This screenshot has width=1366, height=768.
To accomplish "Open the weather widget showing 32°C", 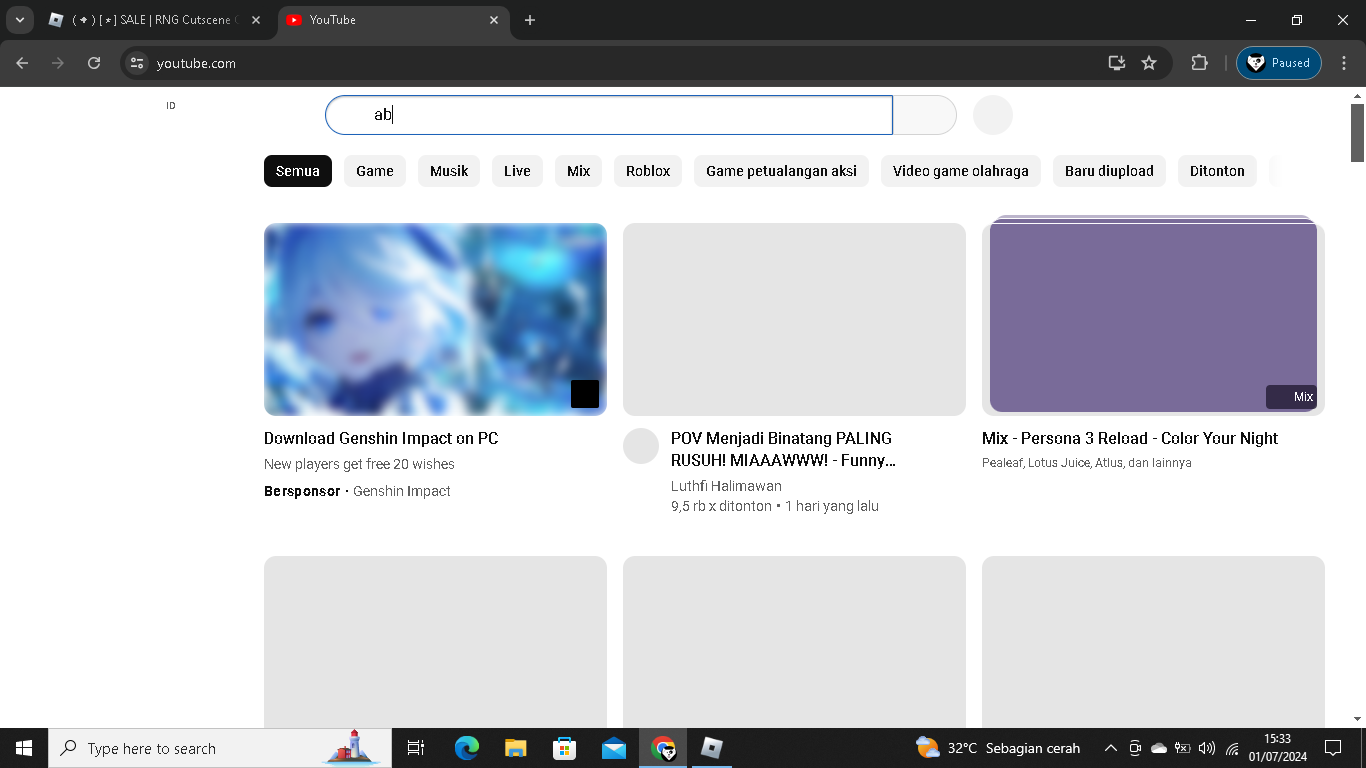I will (x=998, y=748).
